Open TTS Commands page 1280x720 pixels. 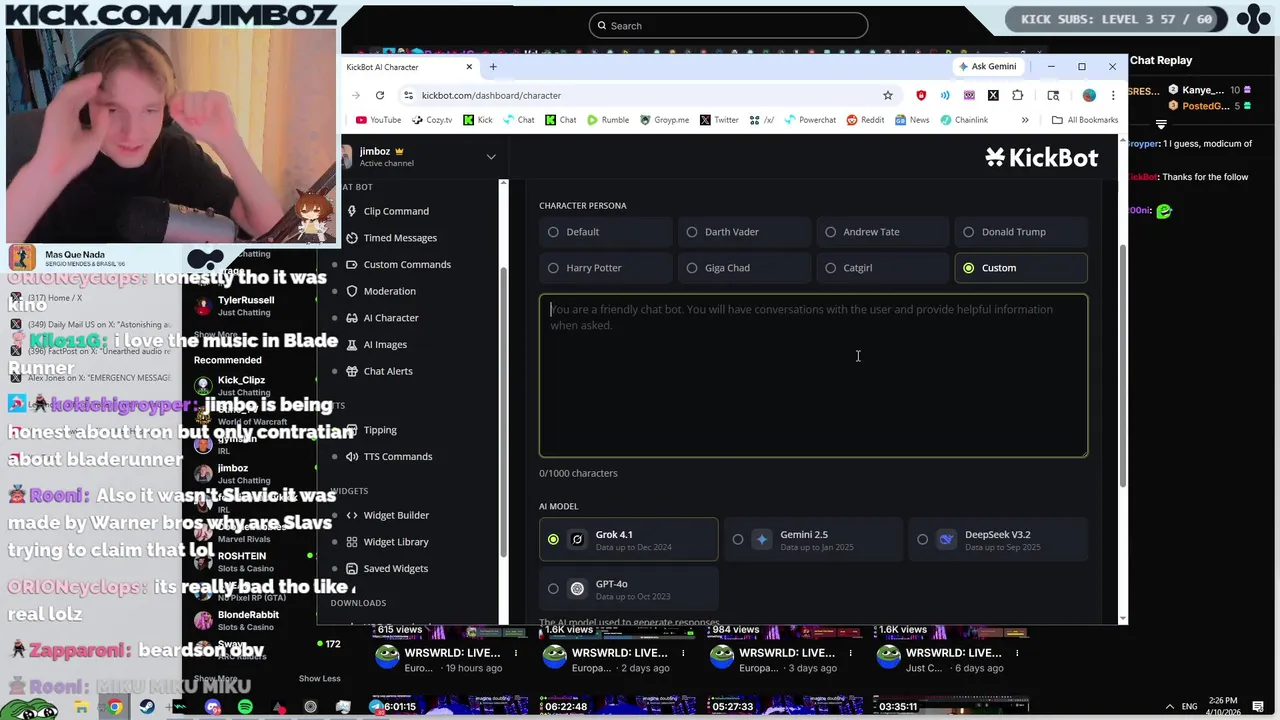click(x=398, y=456)
